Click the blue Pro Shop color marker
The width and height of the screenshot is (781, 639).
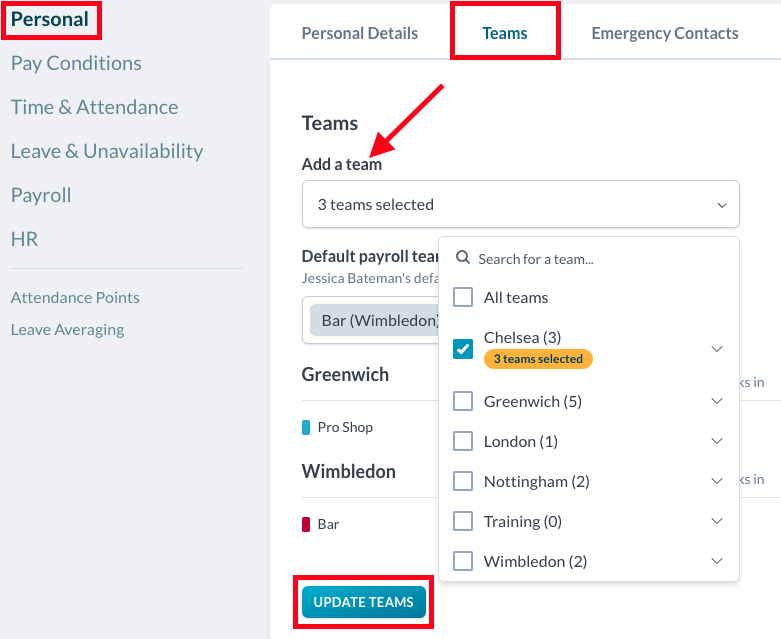pos(306,427)
